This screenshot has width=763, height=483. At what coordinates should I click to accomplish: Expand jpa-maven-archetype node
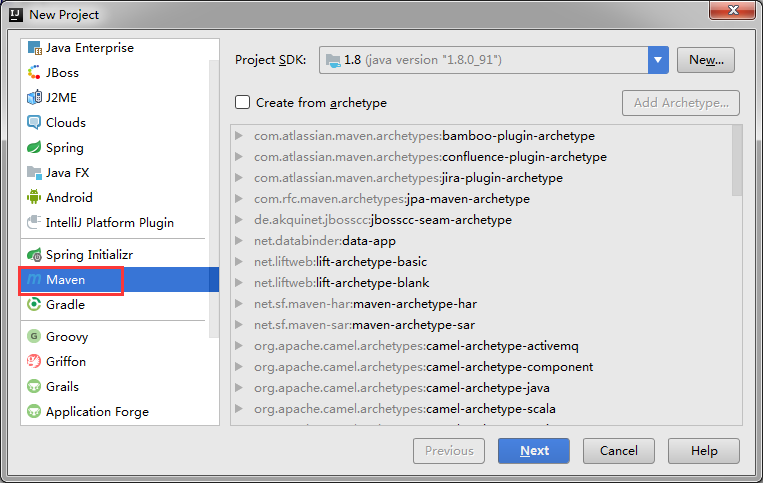pos(239,198)
